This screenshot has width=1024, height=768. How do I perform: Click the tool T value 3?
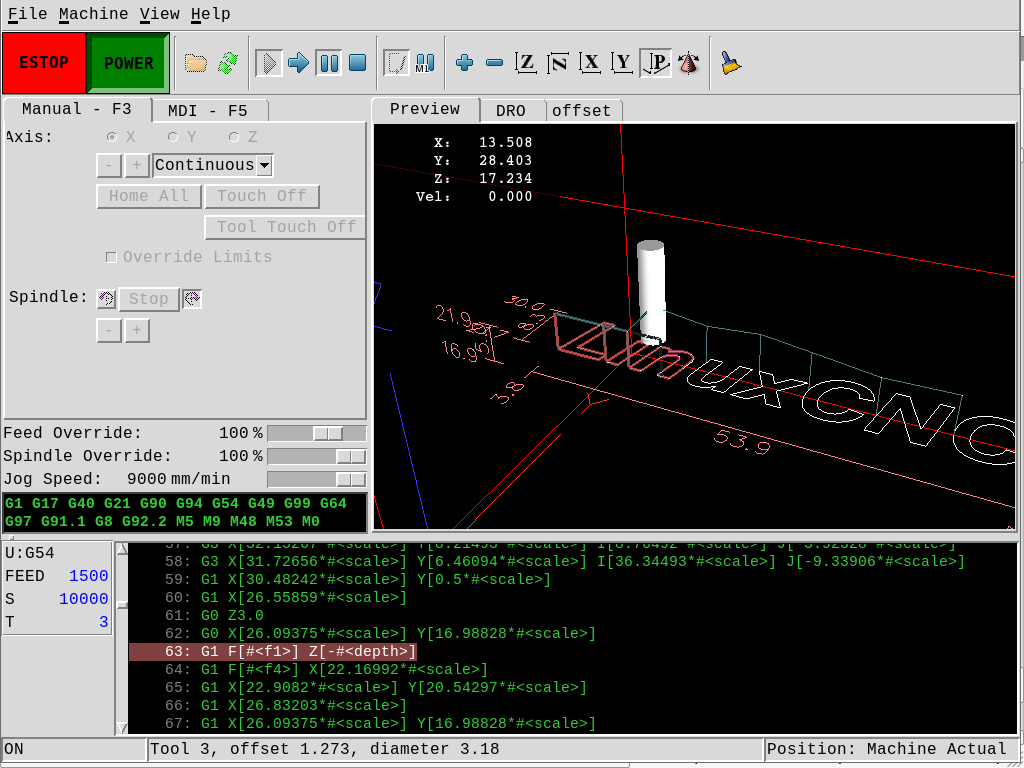103,622
